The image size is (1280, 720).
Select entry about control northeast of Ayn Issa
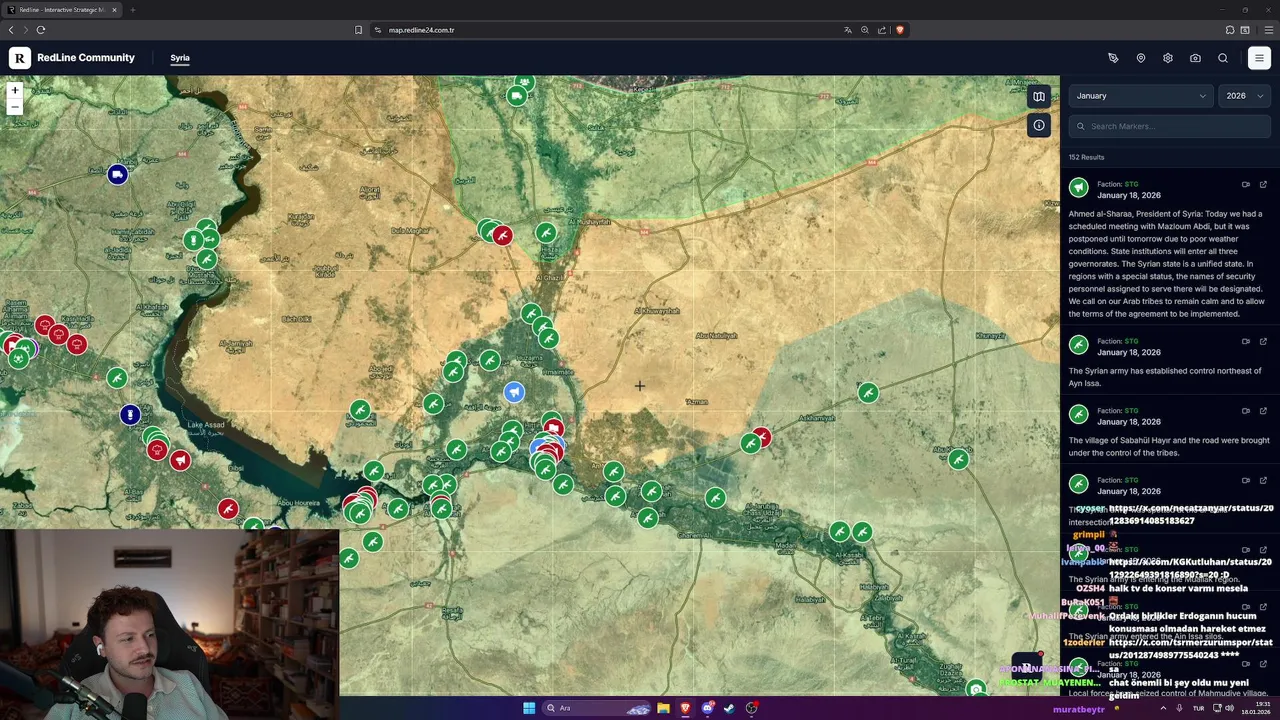click(1165, 377)
